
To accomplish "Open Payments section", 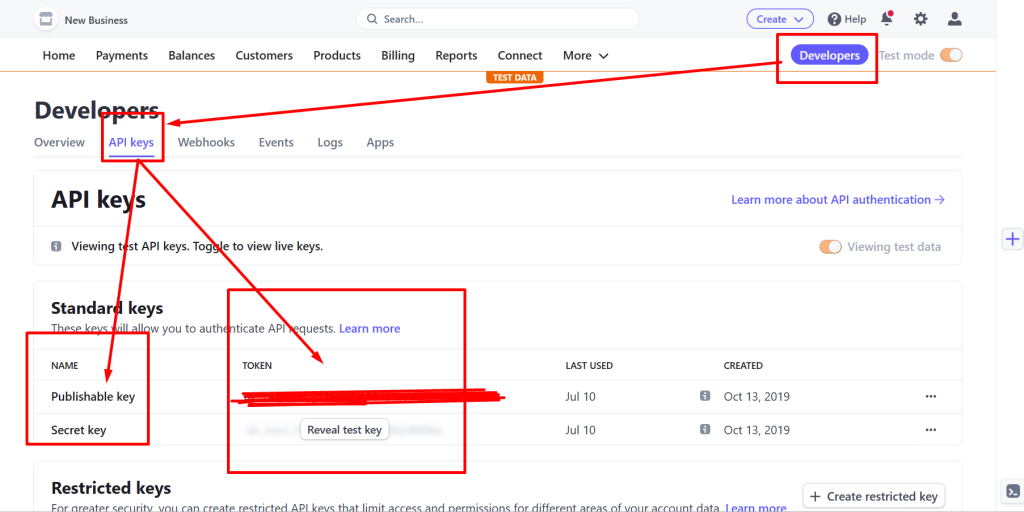I will pyautogui.click(x=122, y=56).
